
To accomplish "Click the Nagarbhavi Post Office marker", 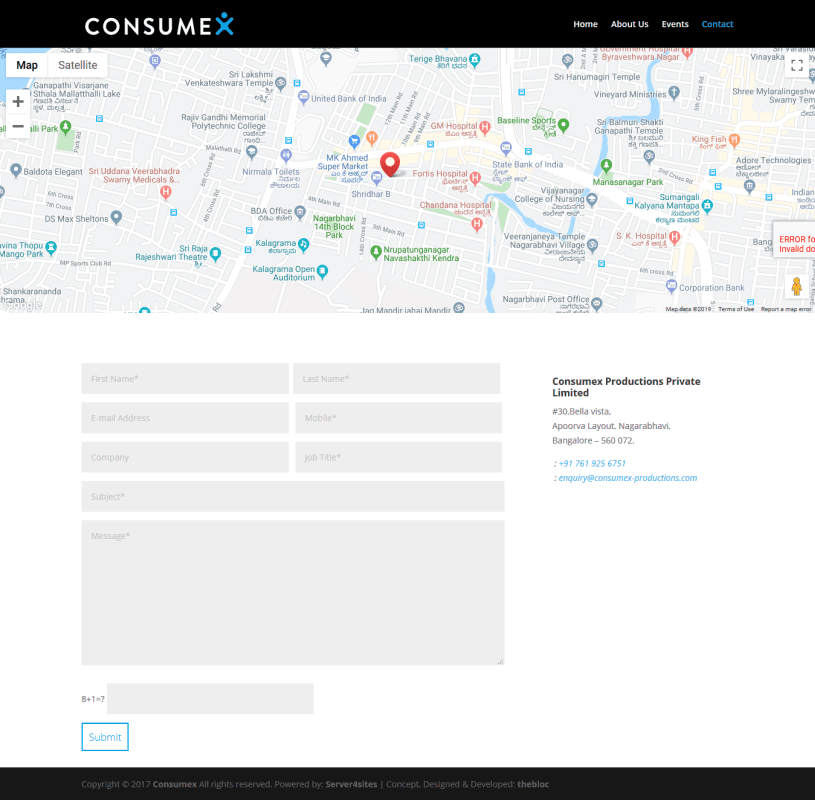I will pos(597,303).
